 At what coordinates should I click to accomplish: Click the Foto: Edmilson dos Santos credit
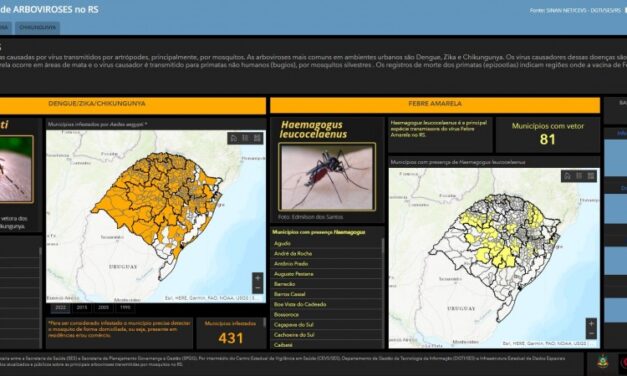(311, 217)
